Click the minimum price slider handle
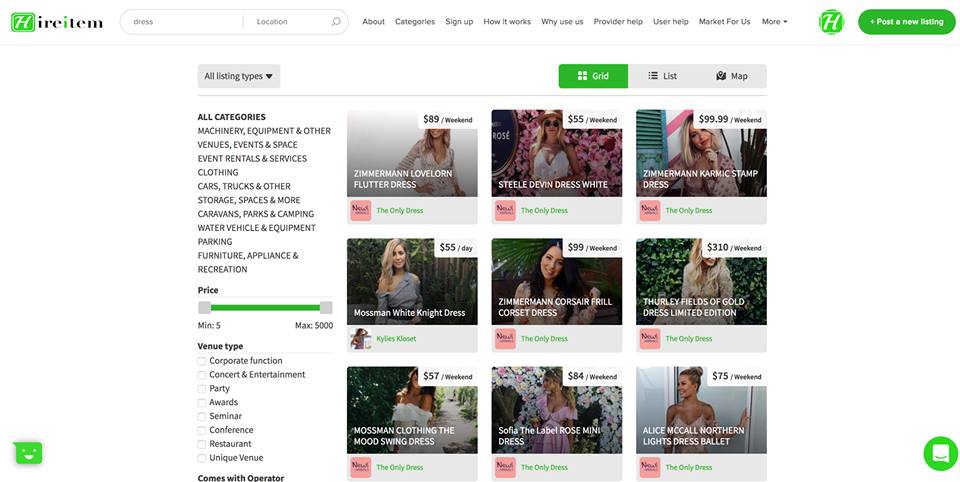Viewport: 960px width, 482px height. pyautogui.click(x=204, y=307)
